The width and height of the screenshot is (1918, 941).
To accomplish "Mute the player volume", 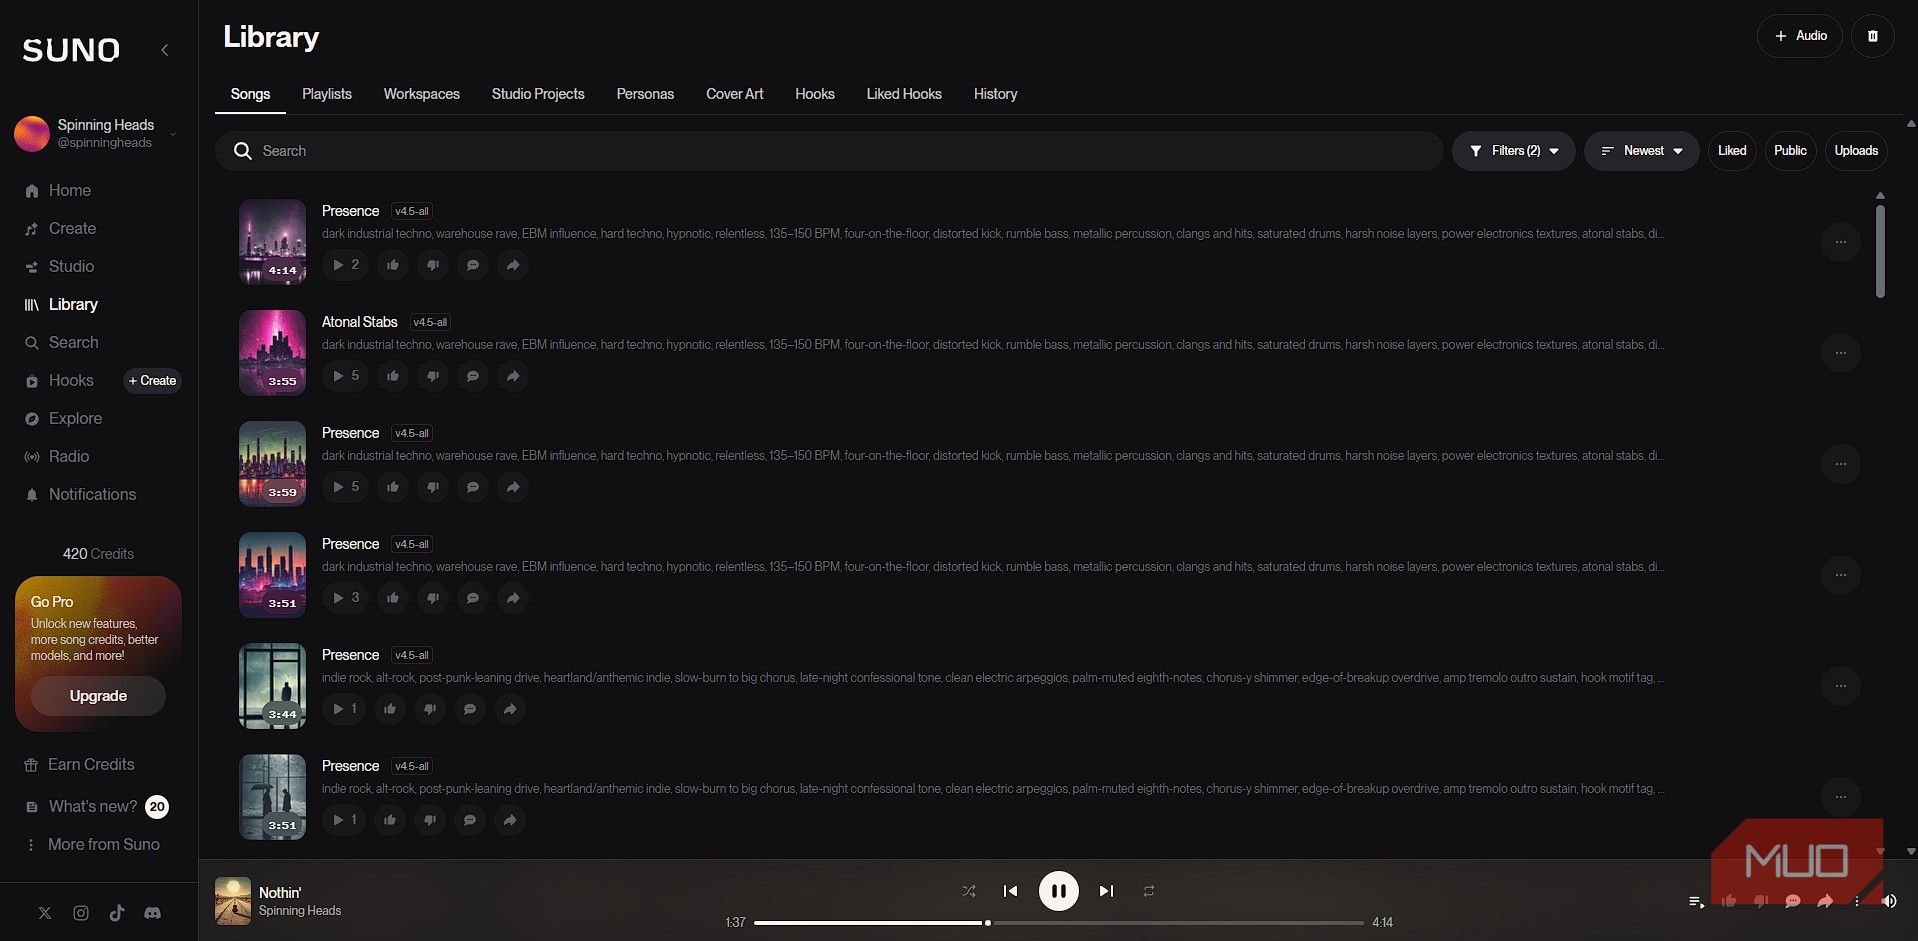I will pyautogui.click(x=1889, y=901).
